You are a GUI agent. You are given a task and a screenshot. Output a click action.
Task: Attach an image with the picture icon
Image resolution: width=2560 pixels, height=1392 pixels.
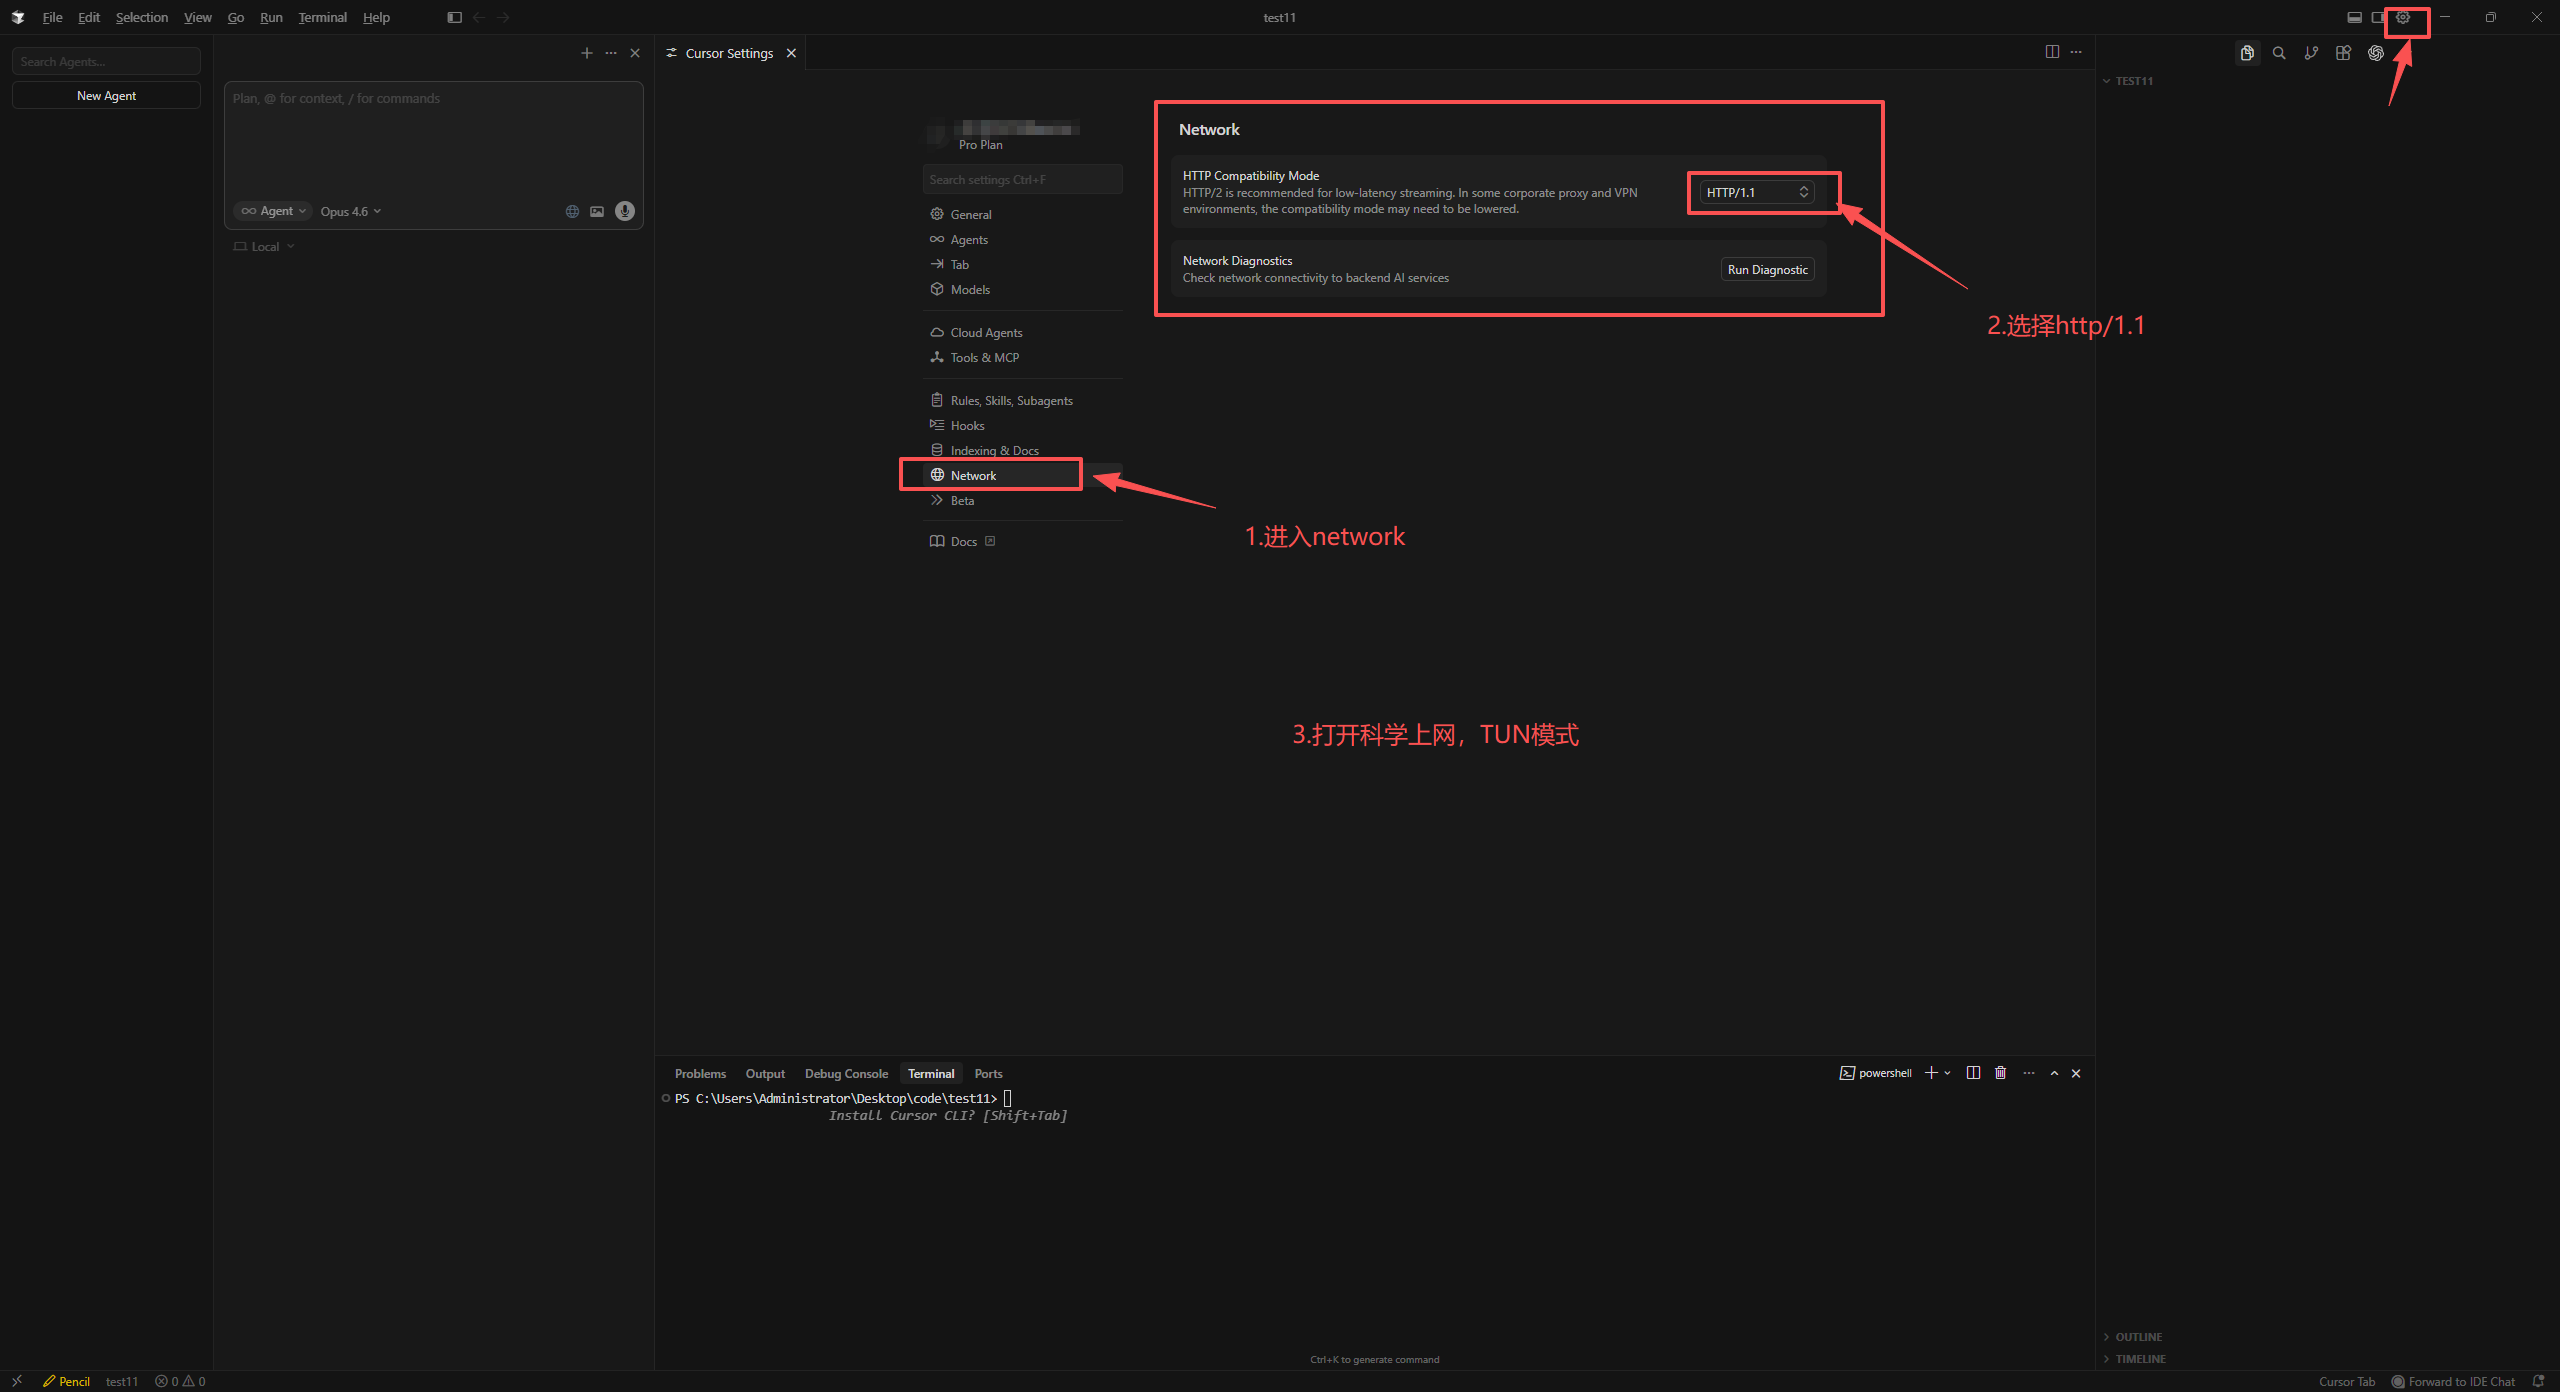click(597, 211)
